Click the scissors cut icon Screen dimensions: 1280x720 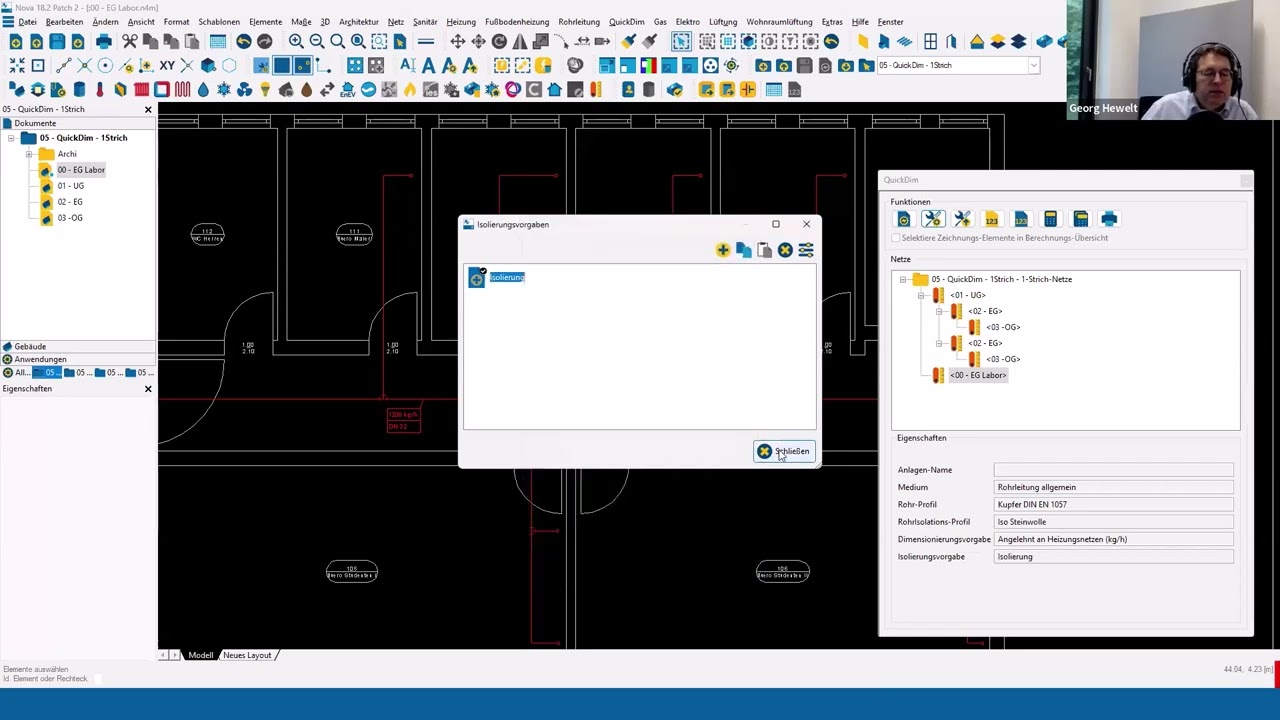pos(130,42)
